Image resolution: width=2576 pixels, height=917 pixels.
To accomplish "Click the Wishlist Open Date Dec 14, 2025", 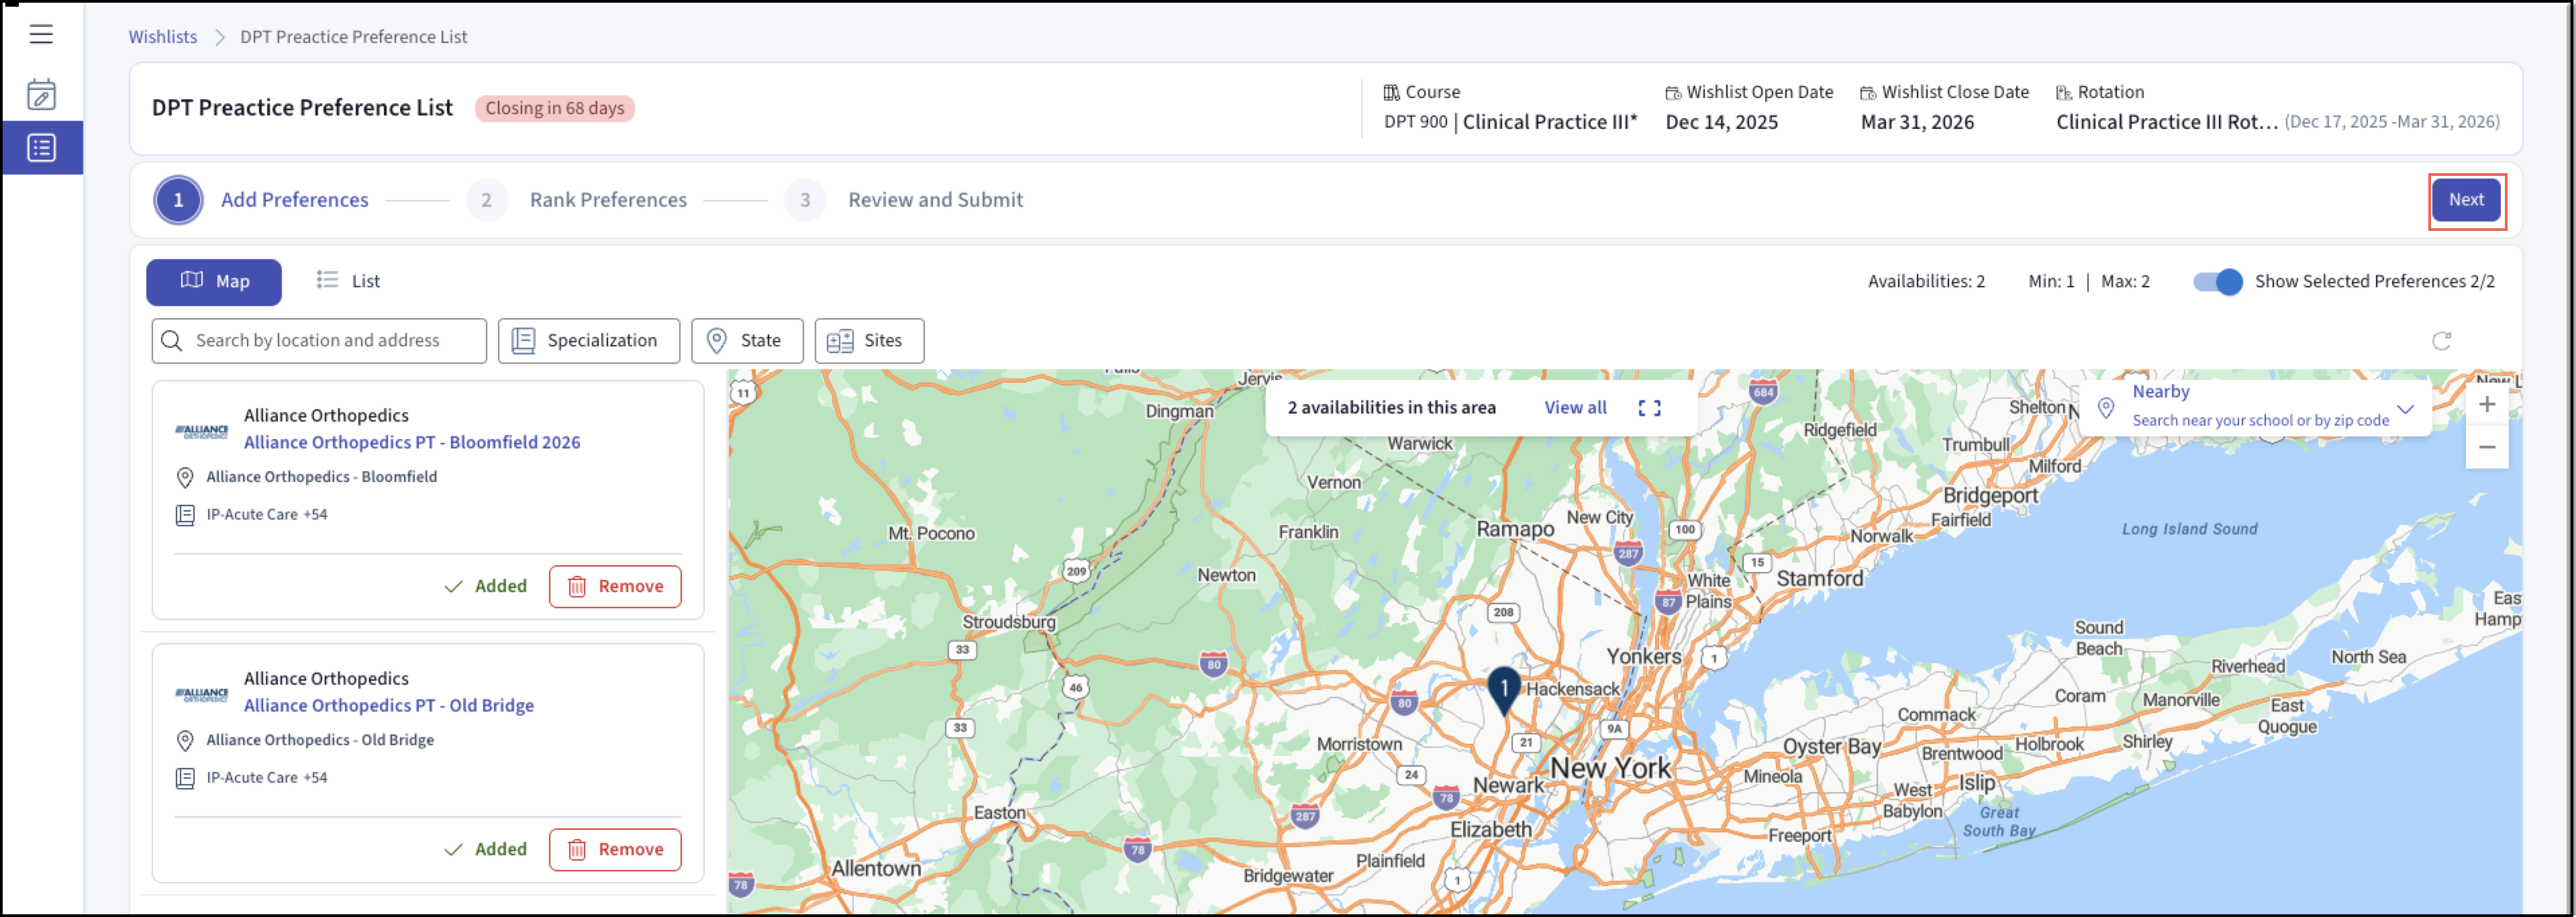I will click(1721, 122).
